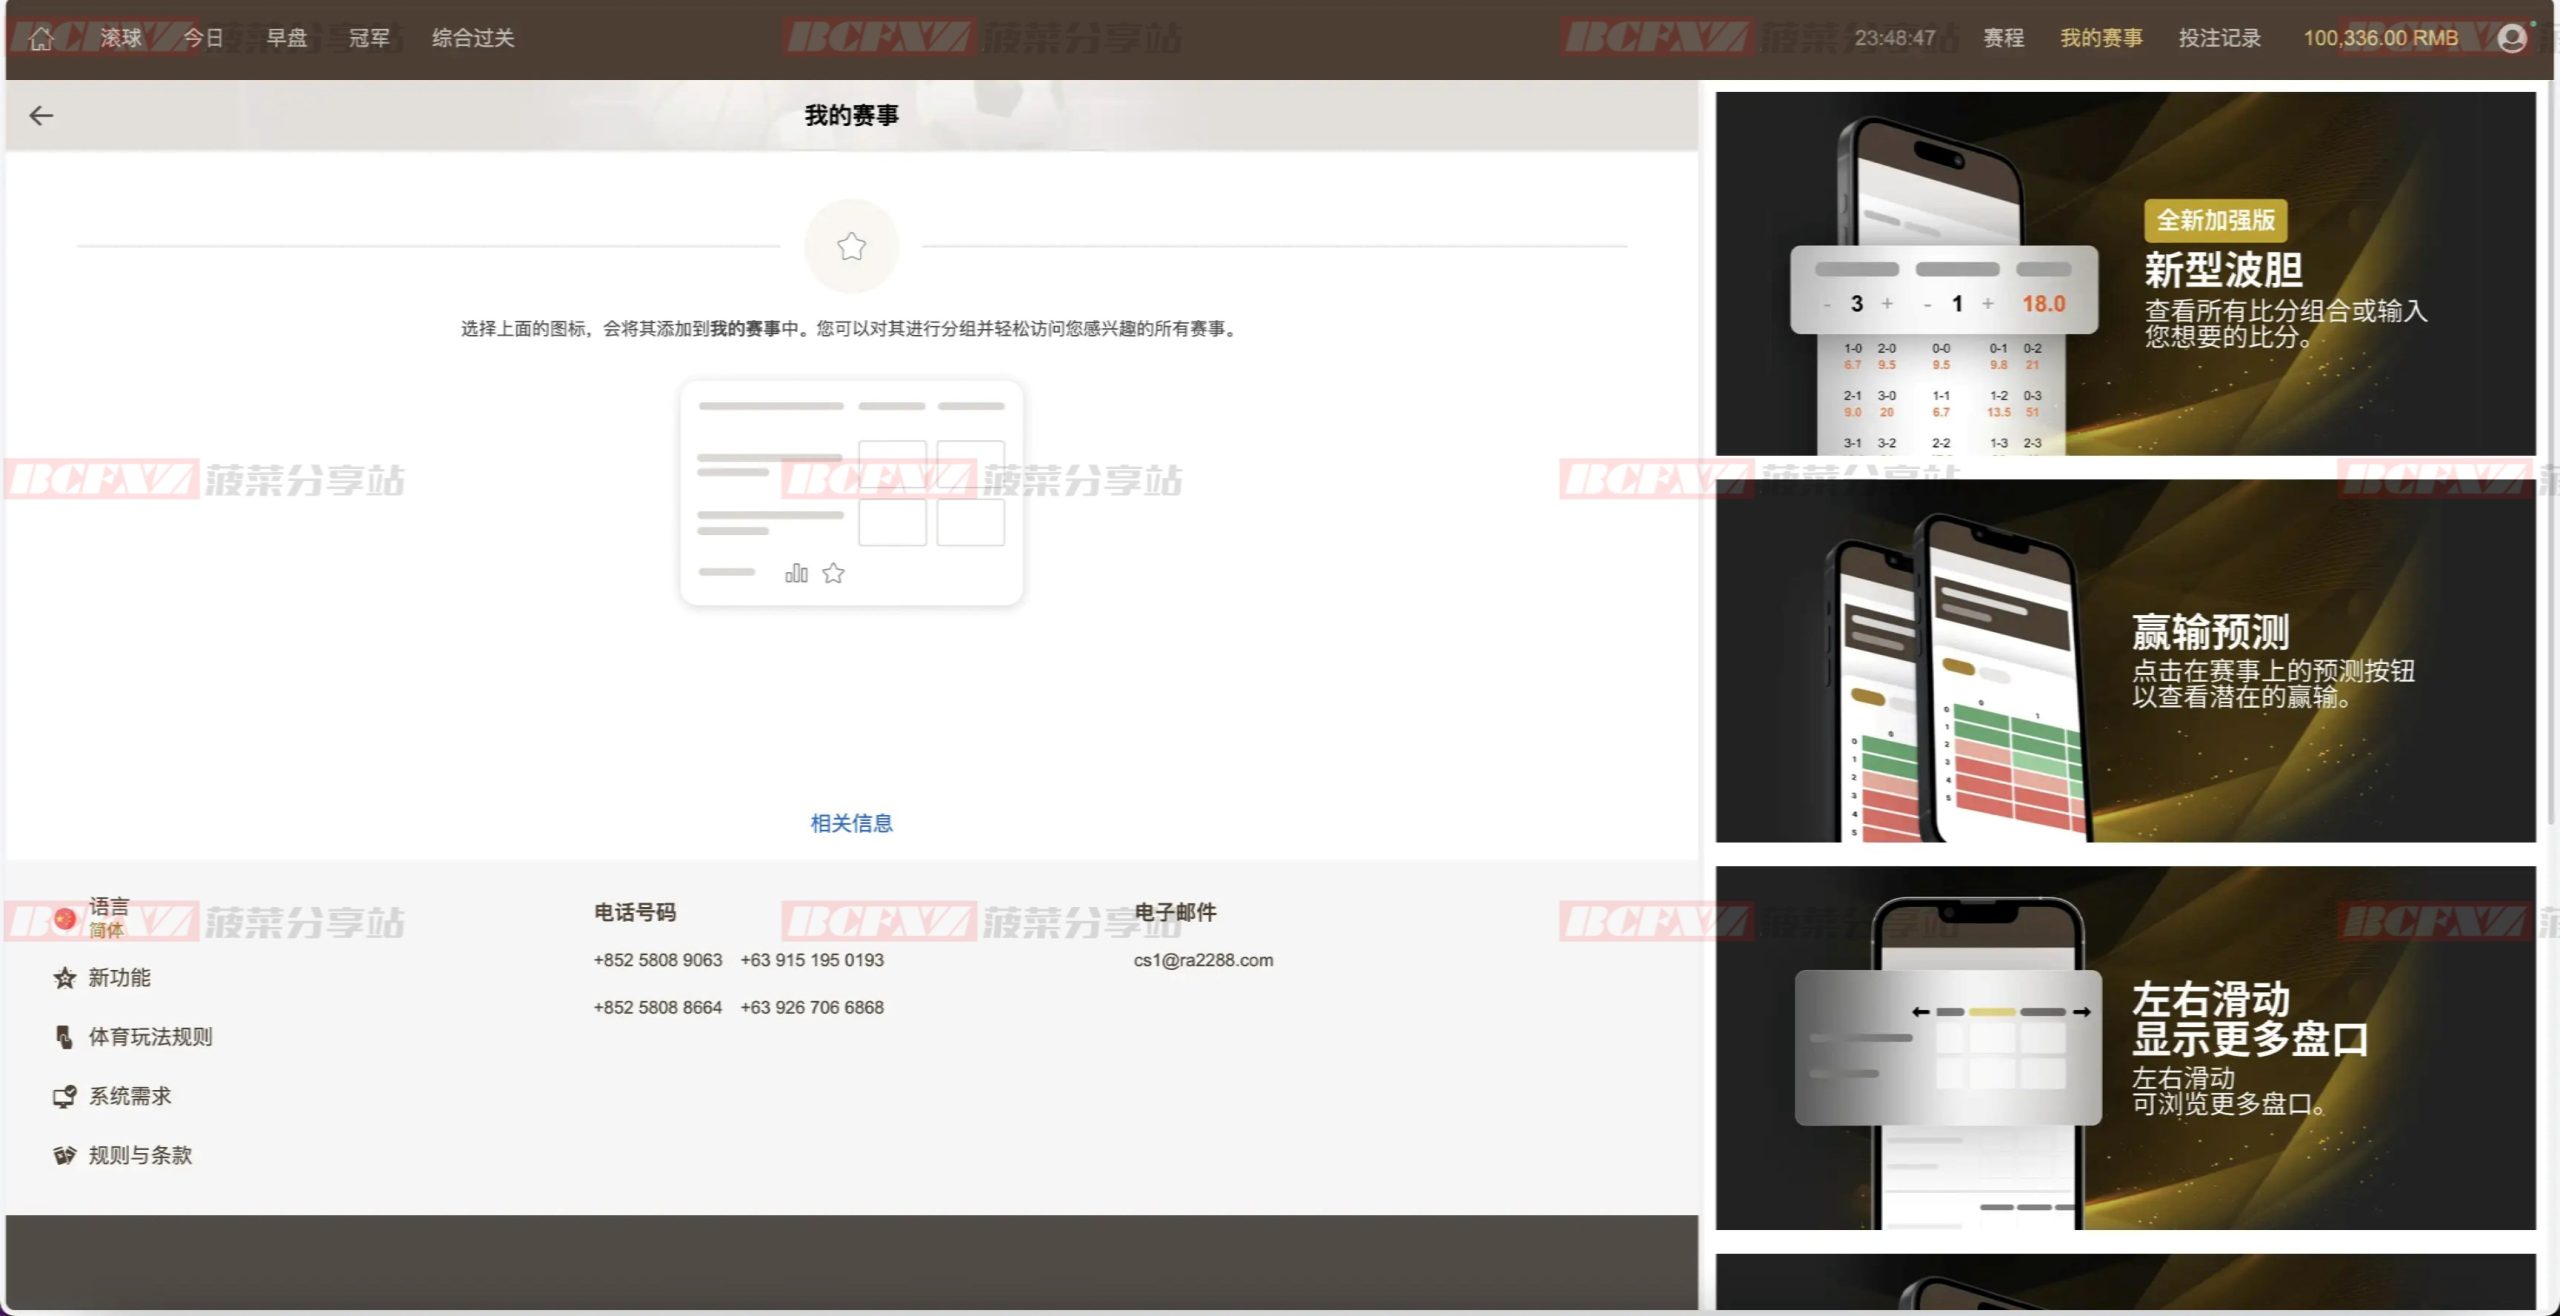This screenshot has height=1316, width=2560.
Task: Click the 体育玩法规则 rules icon
Action: [x=65, y=1037]
